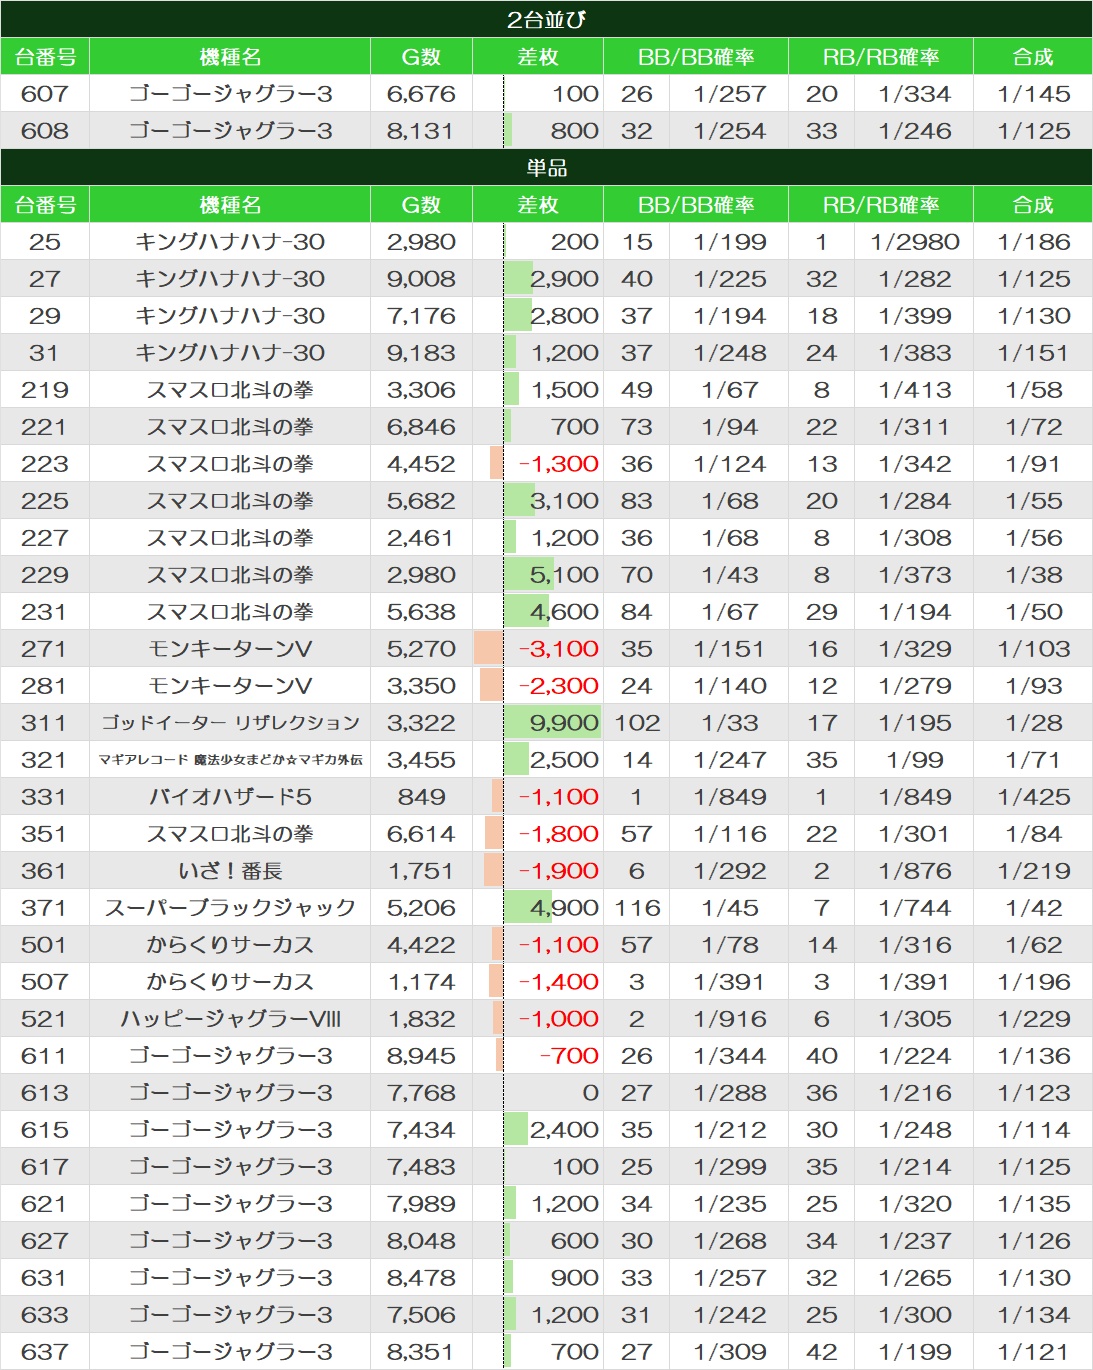Screen dimensions: 1093x1370
Task: Select machine number 637 cell
Action: click(x=45, y=1352)
